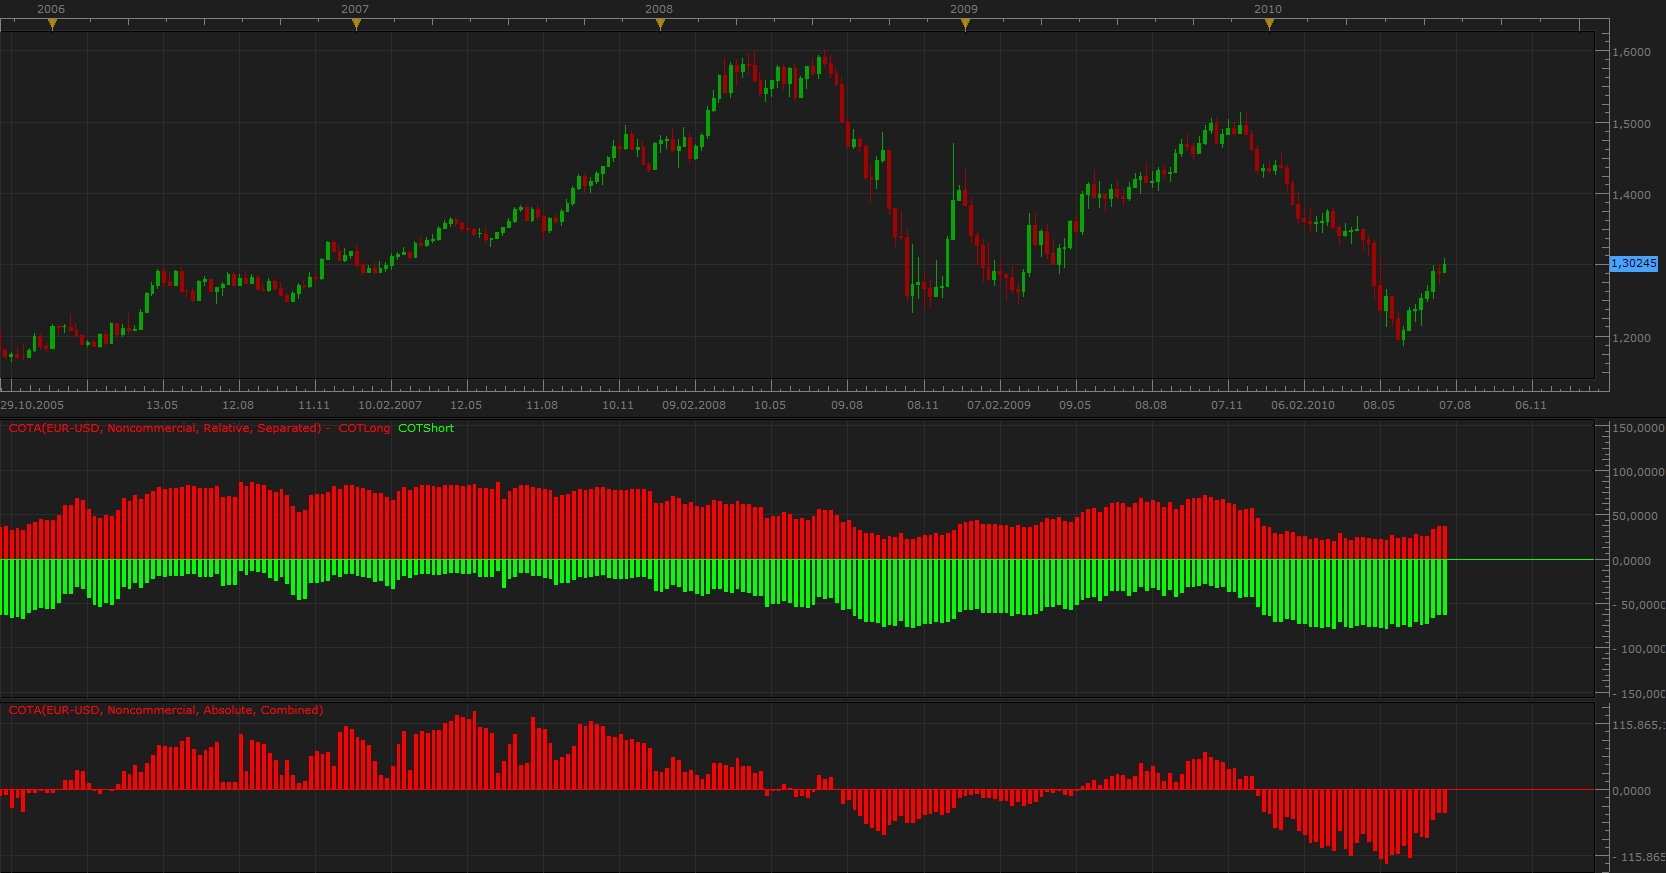The image size is (1666, 873).
Task: Select the COTShort indicator label
Action: pyautogui.click(x=426, y=428)
